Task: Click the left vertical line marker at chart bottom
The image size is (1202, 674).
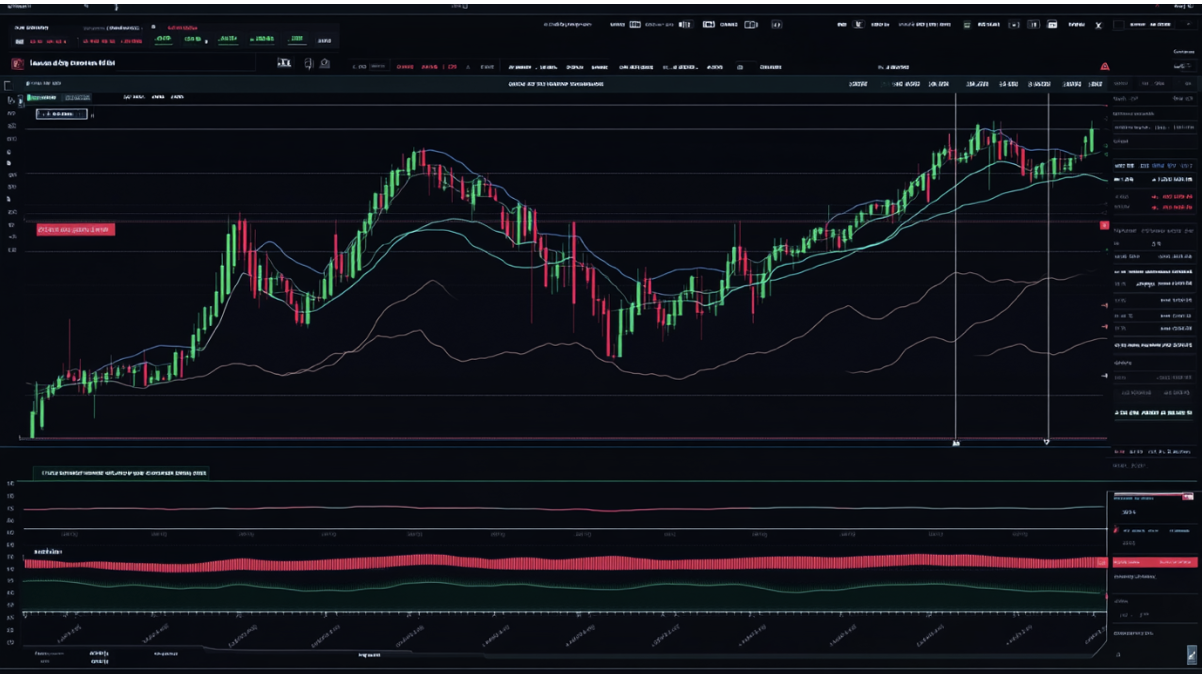Action: coord(956,441)
